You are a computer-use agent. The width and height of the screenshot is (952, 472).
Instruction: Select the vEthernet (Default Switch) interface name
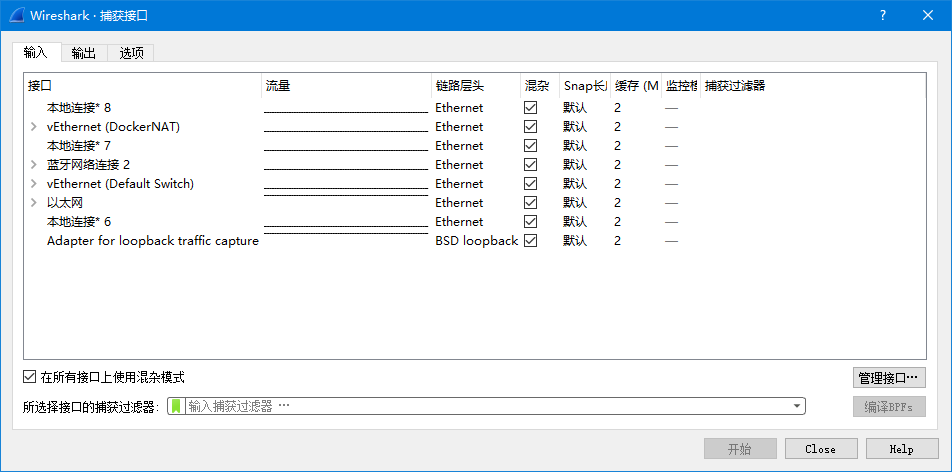click(120, 183)
